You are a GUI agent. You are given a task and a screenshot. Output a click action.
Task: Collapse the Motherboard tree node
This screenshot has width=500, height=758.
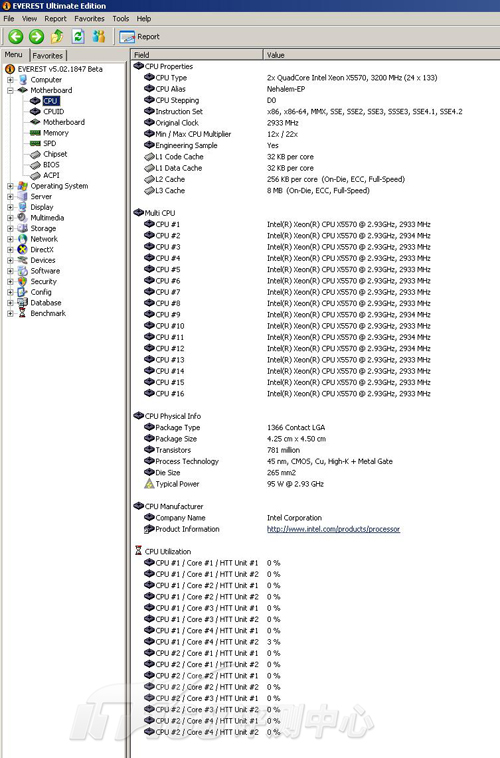coord(10,90)
